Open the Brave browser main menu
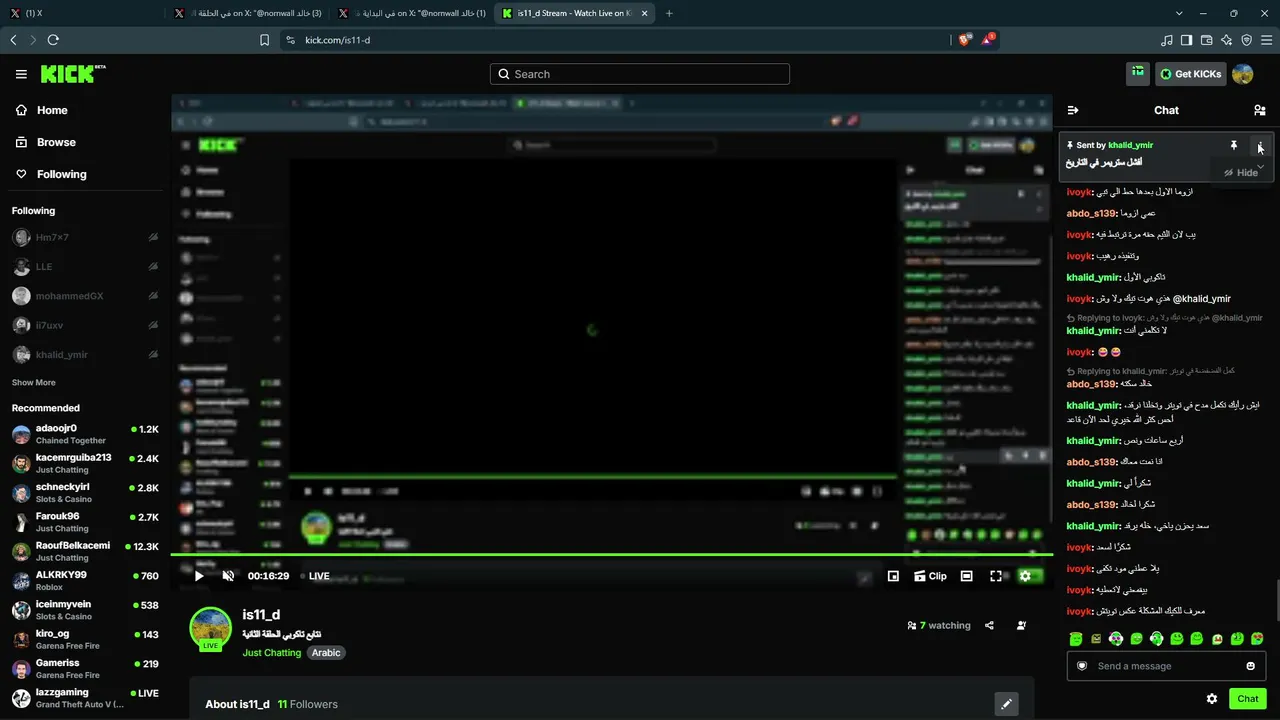This screenshot has width=1280, height=720. tap(1266, 40)
